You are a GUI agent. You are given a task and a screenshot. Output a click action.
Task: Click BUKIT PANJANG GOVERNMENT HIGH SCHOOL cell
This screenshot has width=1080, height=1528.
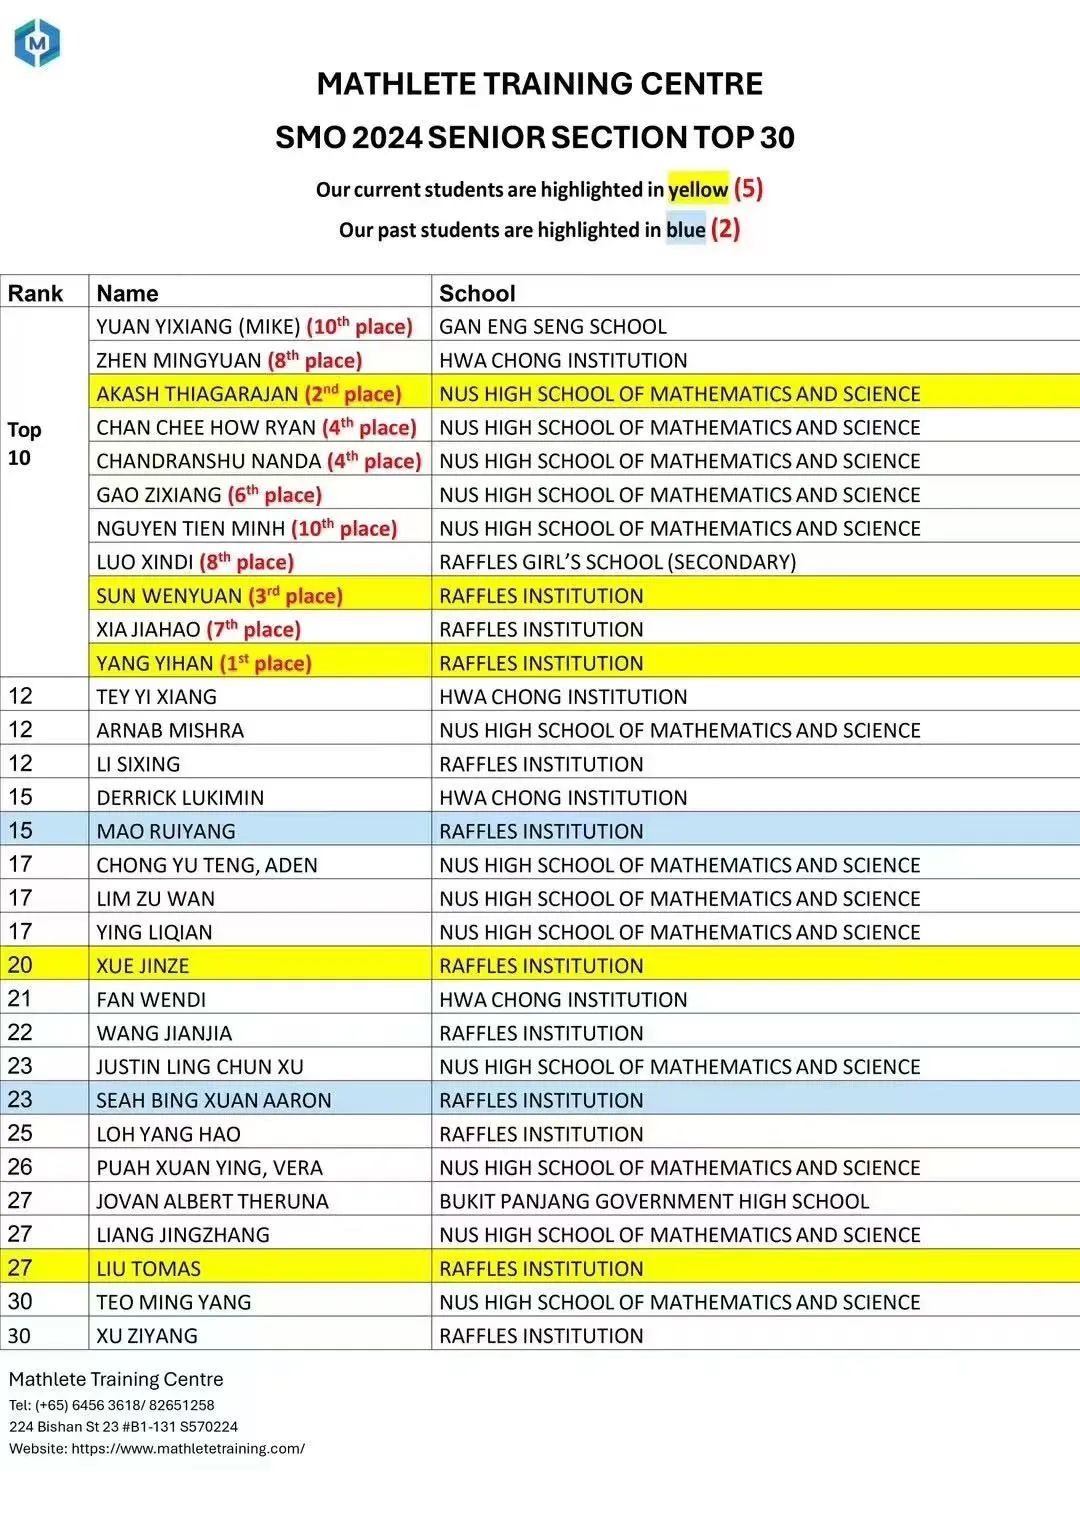(756, 1201)
